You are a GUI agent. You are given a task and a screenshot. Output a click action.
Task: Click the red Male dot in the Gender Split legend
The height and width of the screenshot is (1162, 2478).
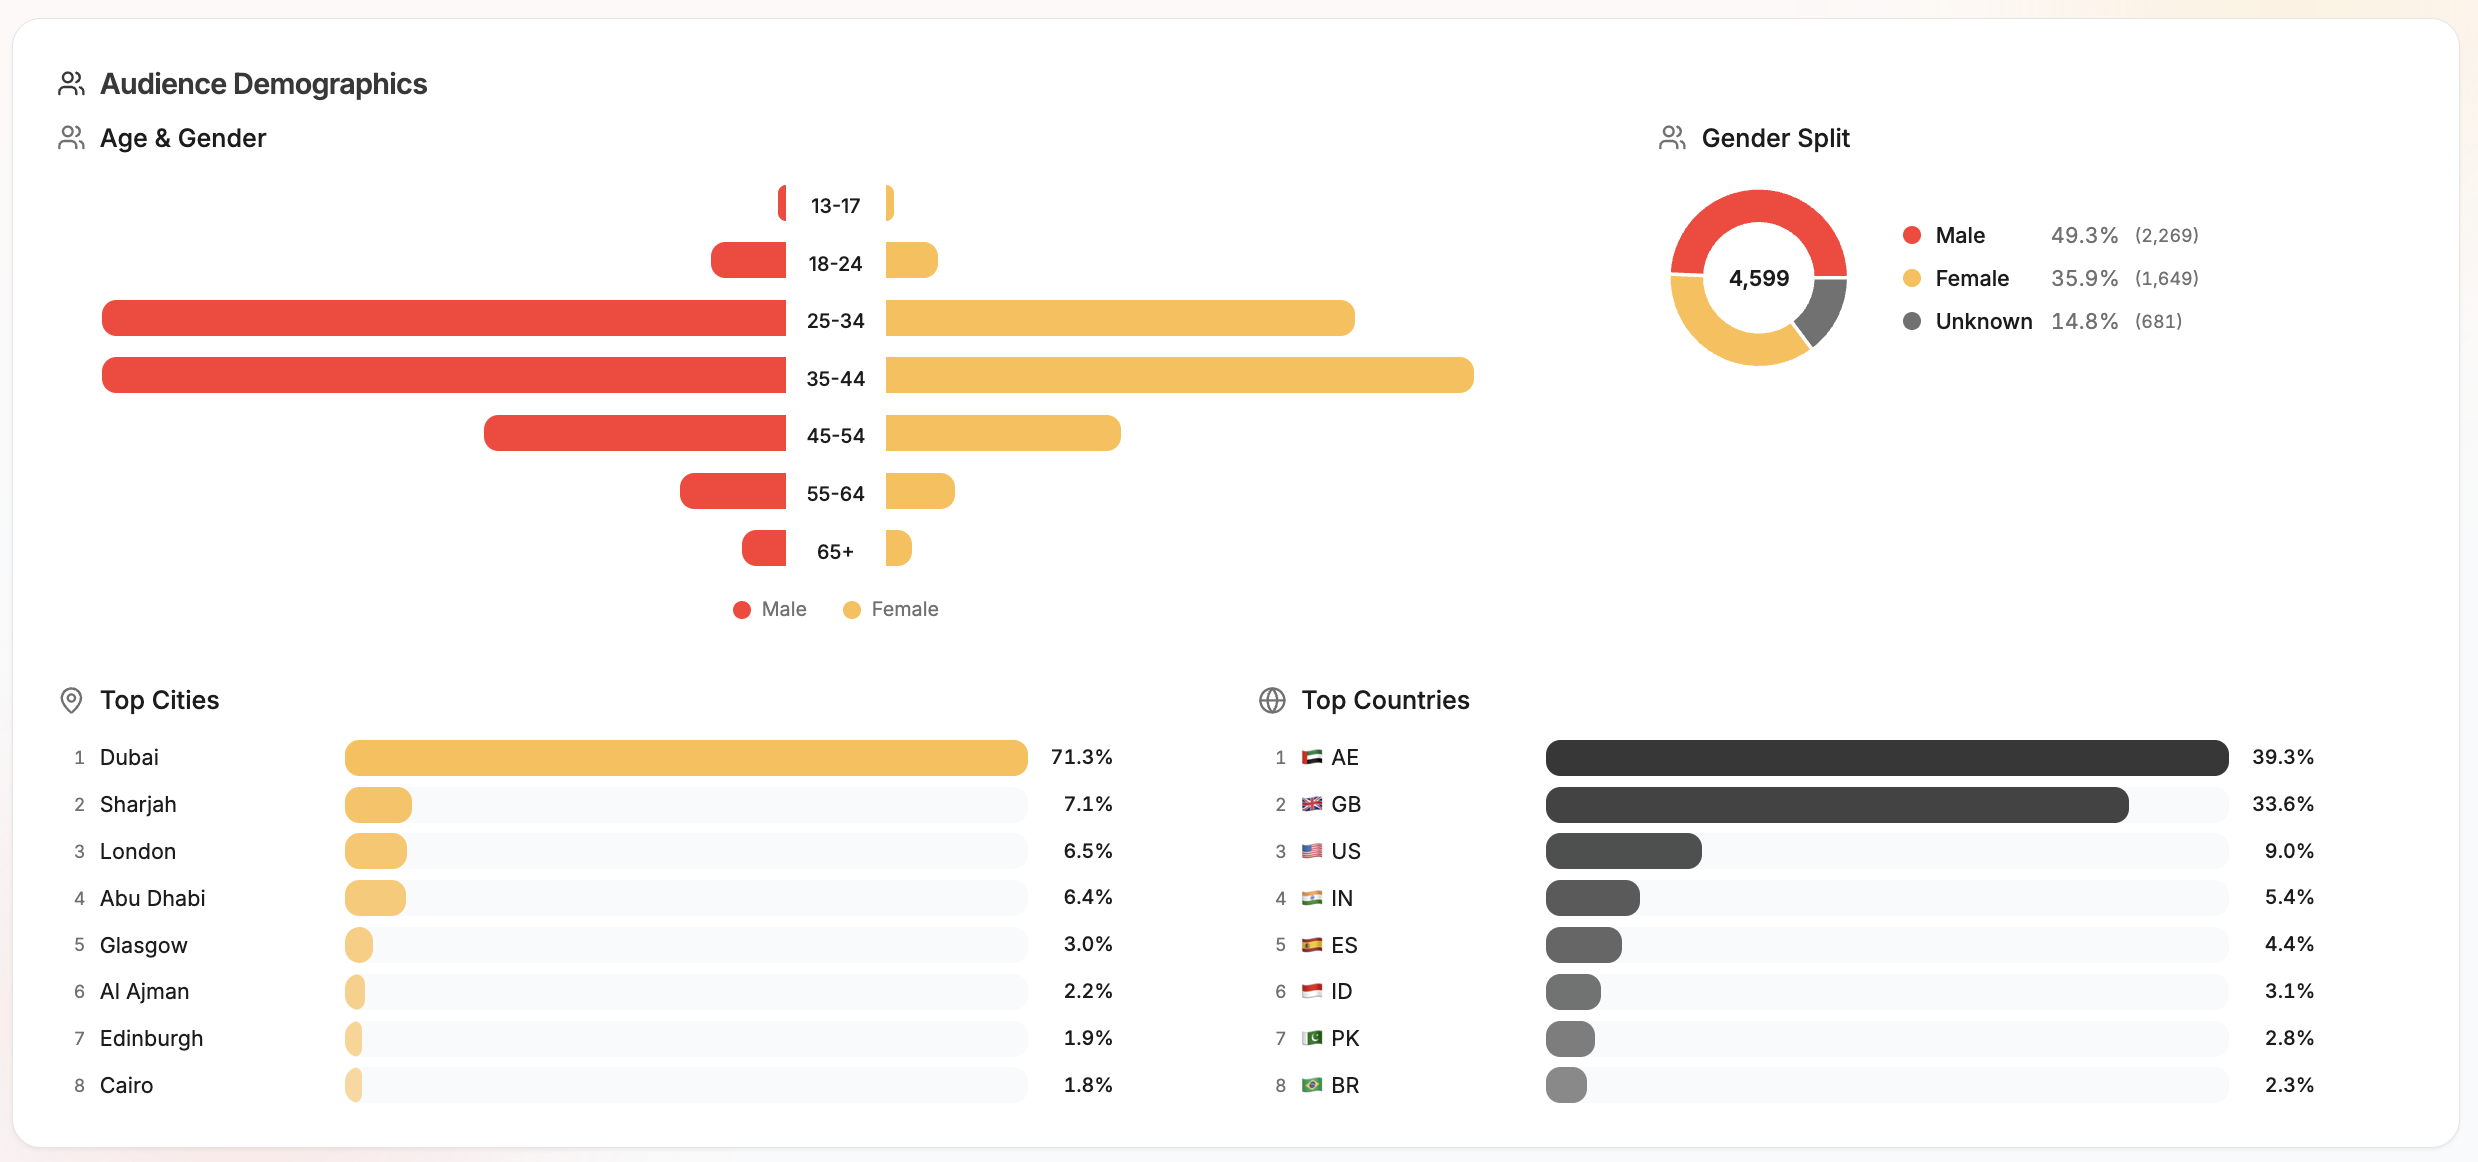1912,235
